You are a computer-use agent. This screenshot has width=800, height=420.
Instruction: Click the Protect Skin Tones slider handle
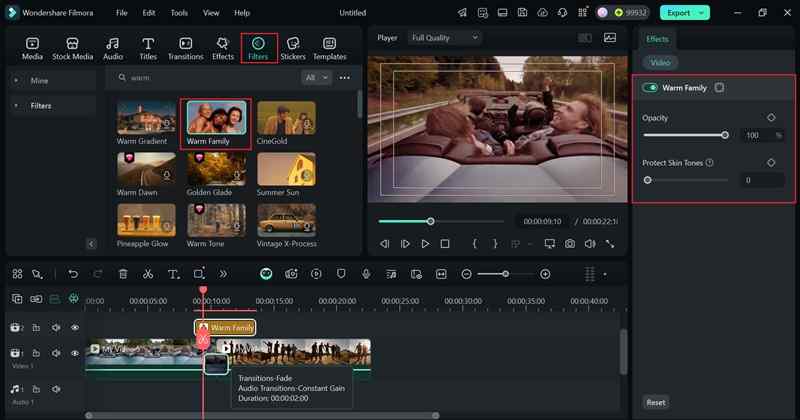[647, 180]
